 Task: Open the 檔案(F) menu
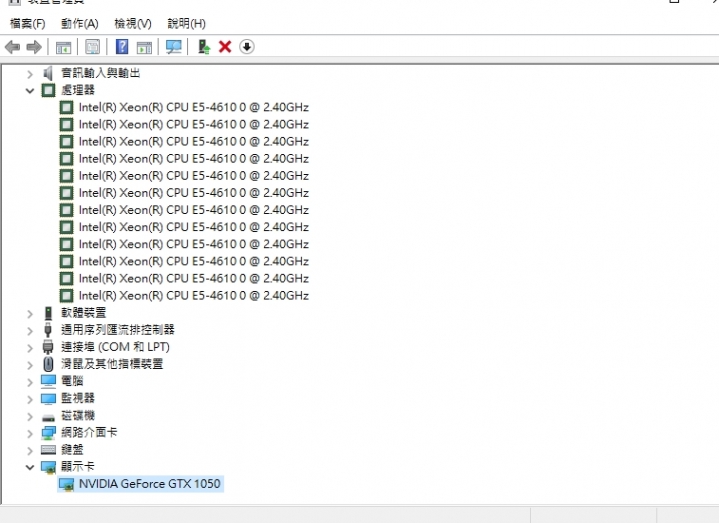click(28, 23)
